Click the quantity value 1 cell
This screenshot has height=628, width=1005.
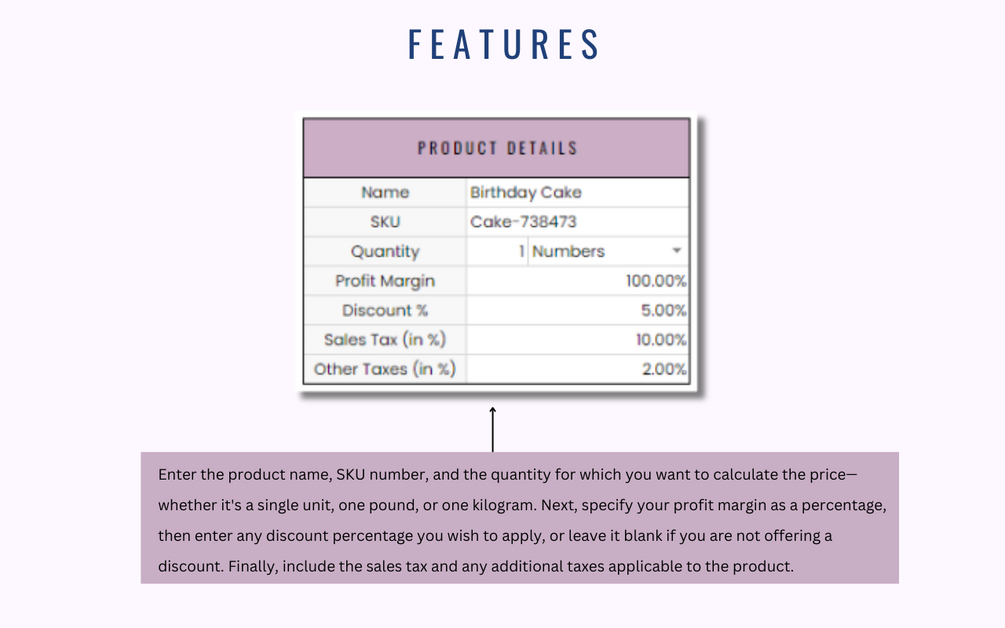point(497,252)
